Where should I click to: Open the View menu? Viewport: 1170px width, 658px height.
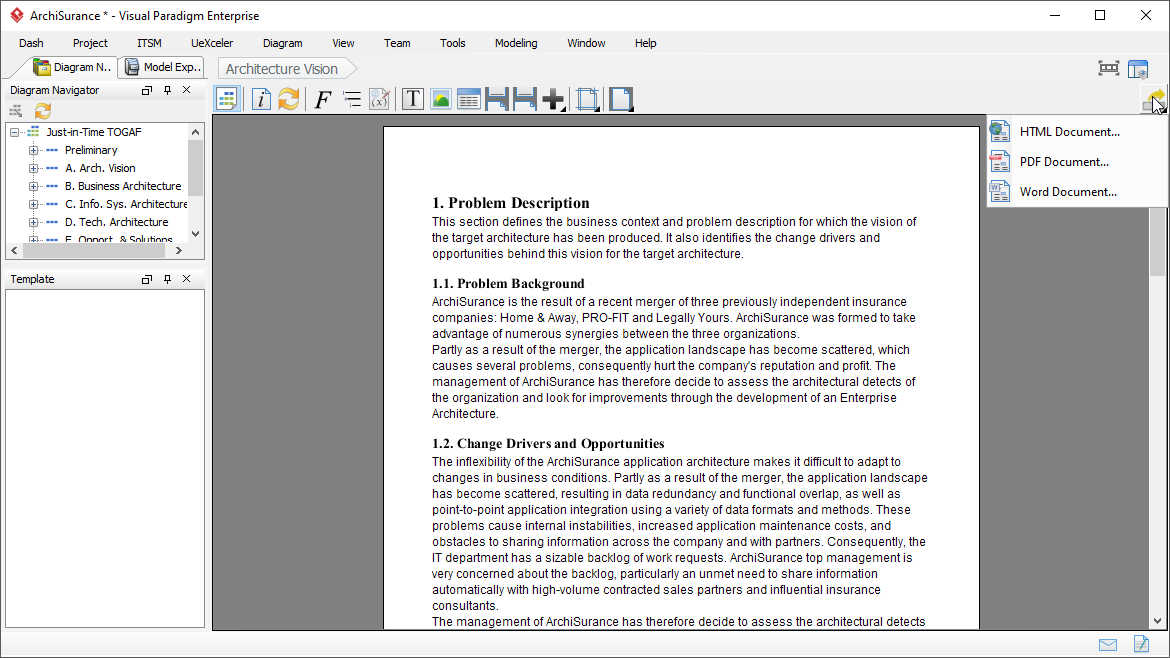point(343,43)
